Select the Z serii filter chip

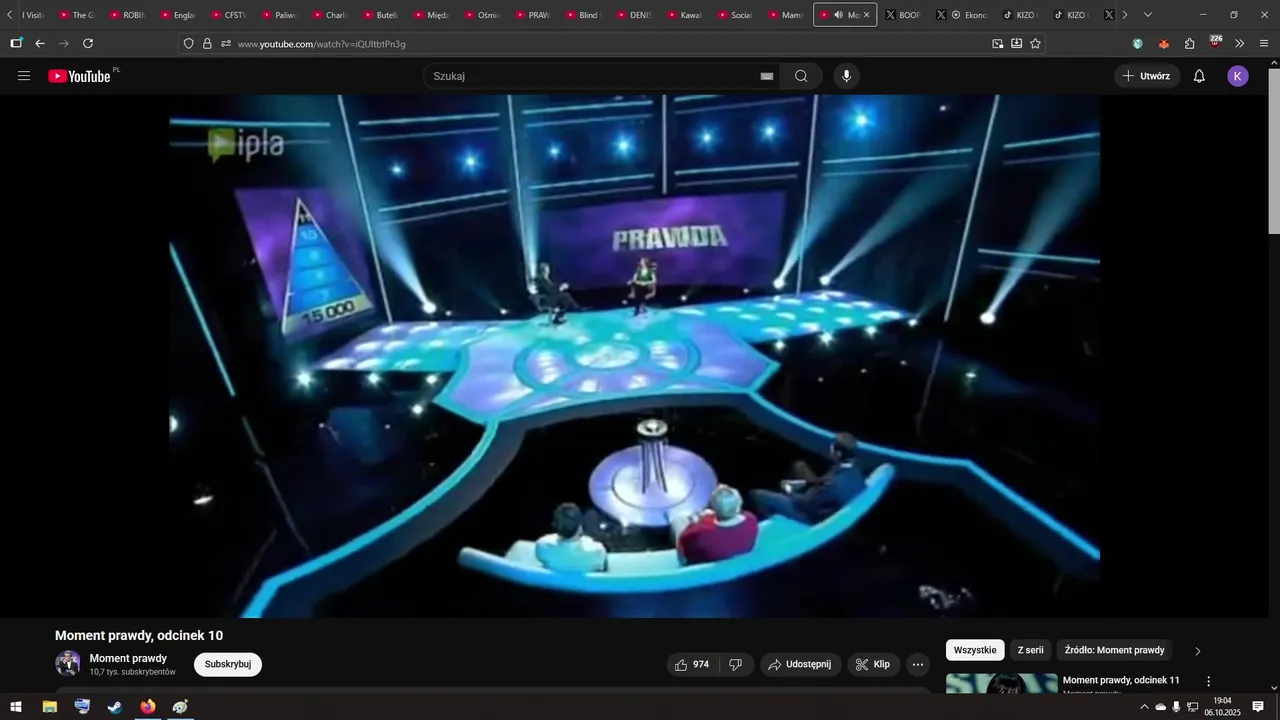1030,650
